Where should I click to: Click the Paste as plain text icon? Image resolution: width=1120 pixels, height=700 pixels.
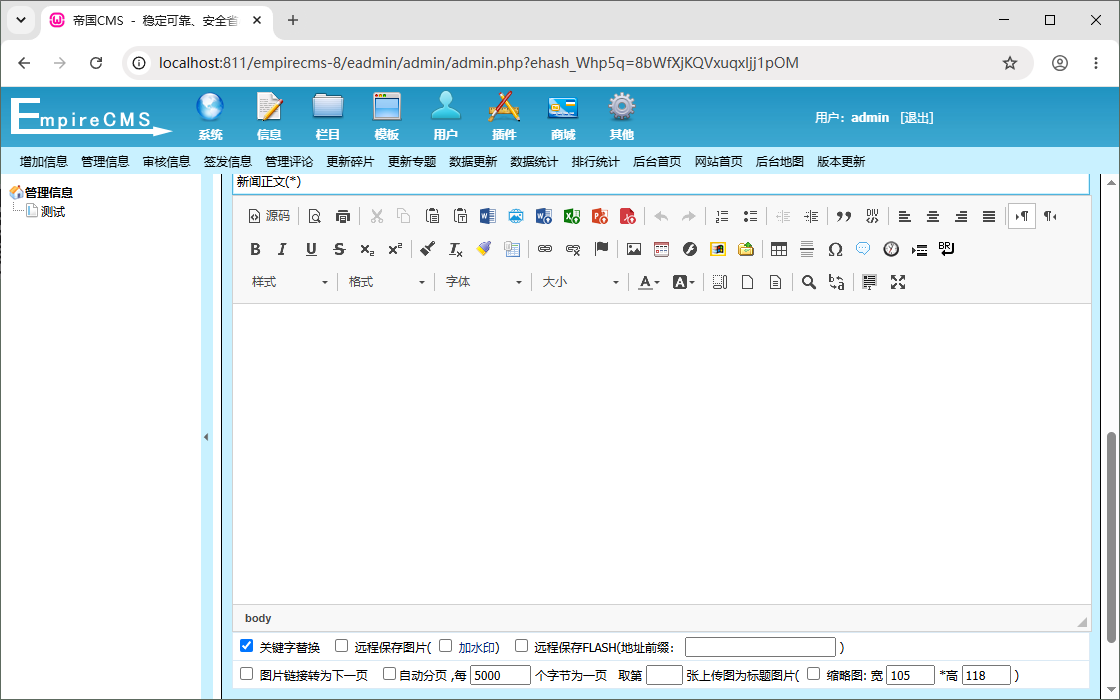tap(461, 216)
